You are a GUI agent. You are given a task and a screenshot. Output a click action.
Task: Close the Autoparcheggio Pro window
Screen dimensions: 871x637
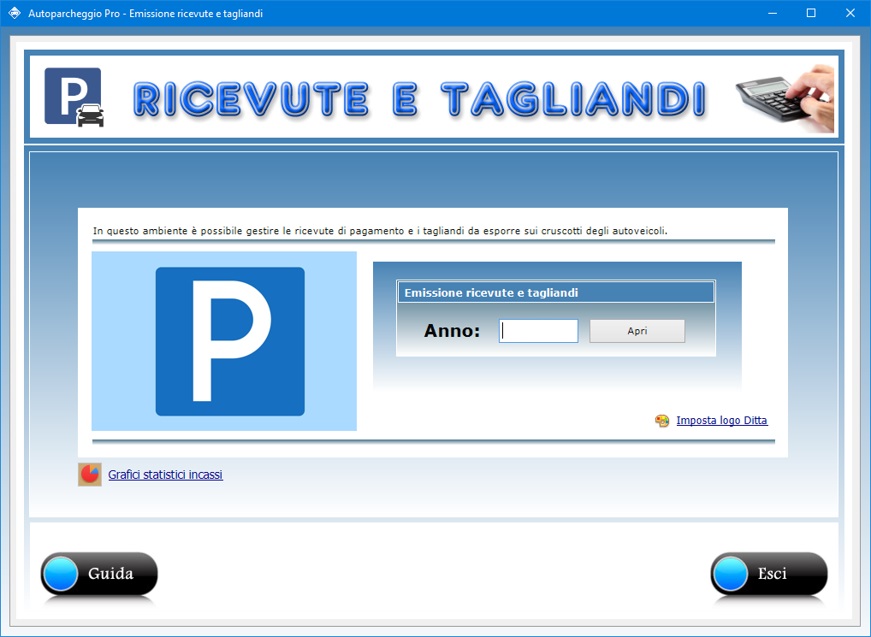[850, 13]
